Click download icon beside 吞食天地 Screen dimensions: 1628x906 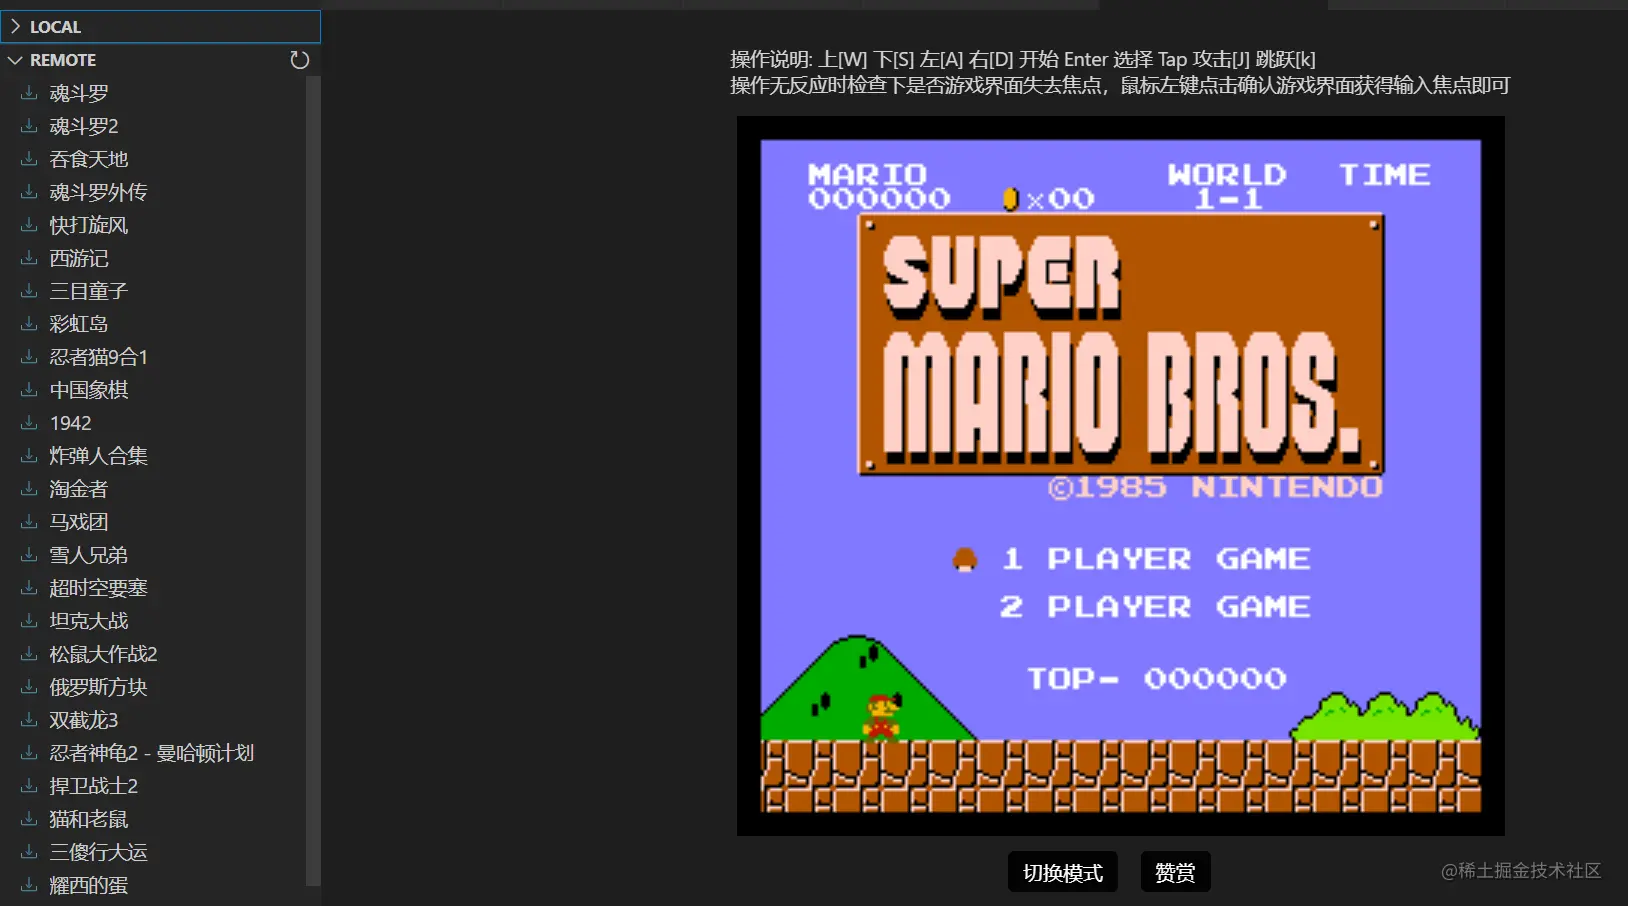point(29,159)
